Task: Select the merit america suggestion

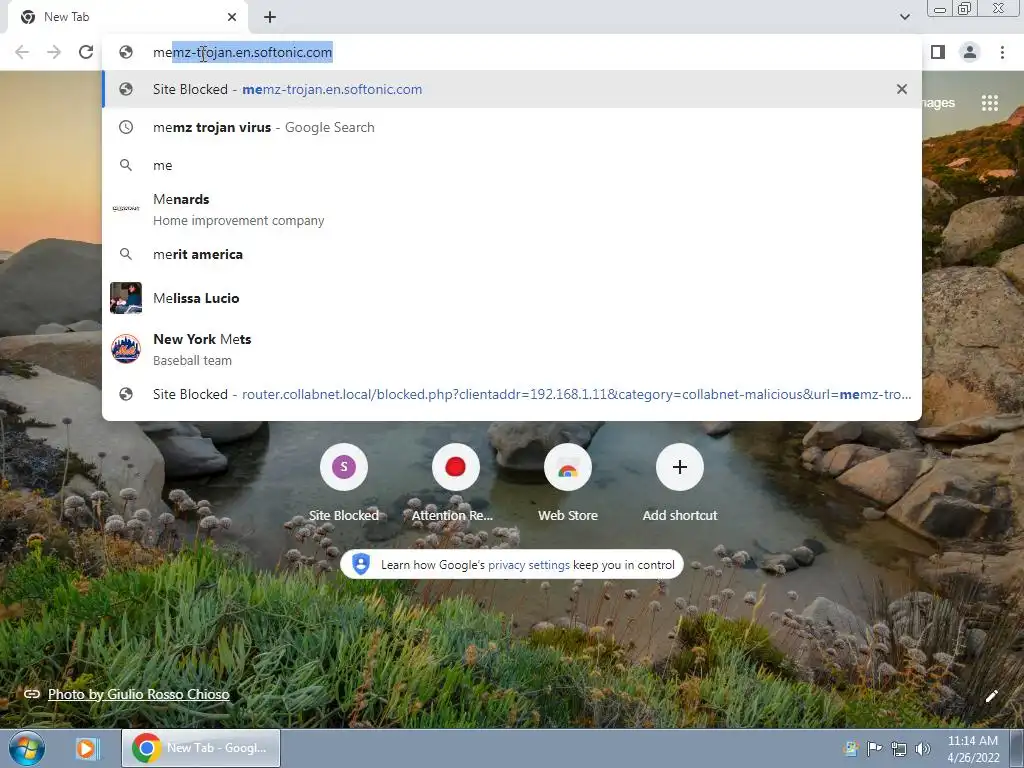Action: [x=511, y=254]
